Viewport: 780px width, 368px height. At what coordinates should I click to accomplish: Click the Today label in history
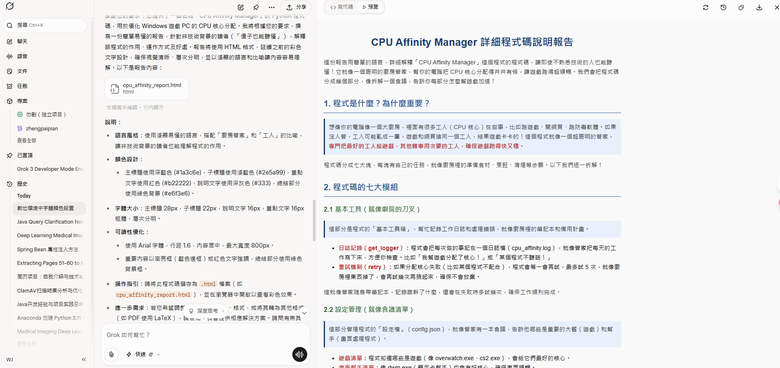tap(24, 196)
